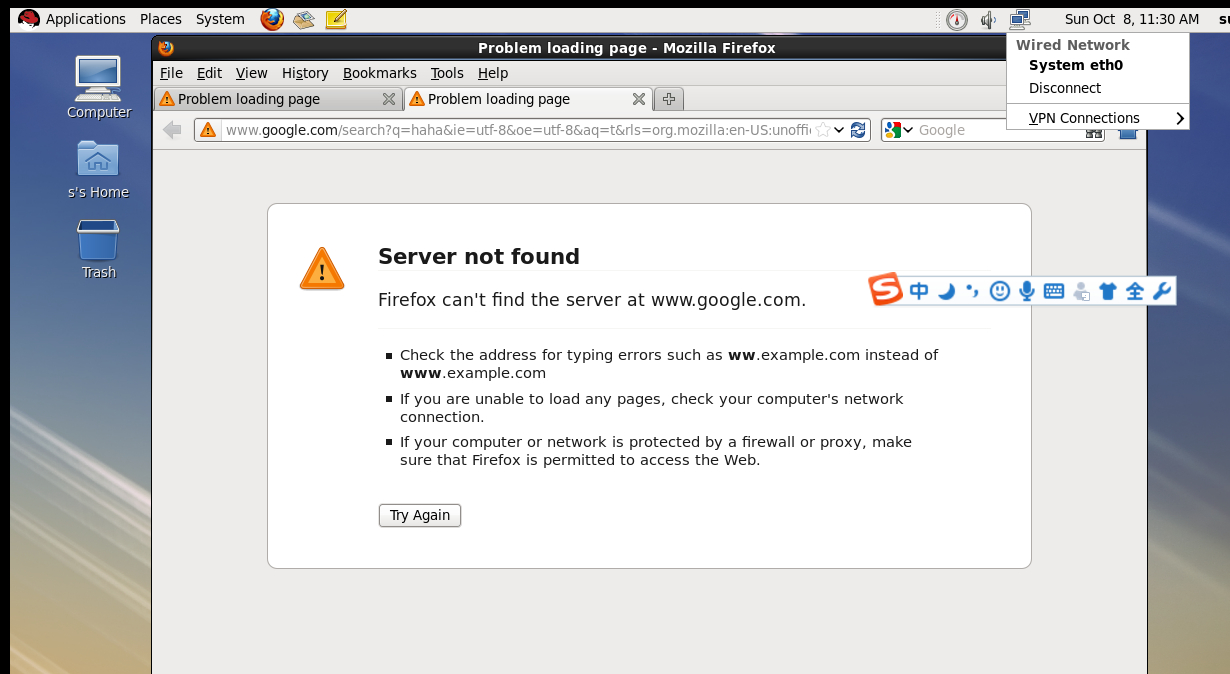The width and height of the screenshot is (1230, 674).
Task: Click the Try Again button
Action: [x=420, y=515]
